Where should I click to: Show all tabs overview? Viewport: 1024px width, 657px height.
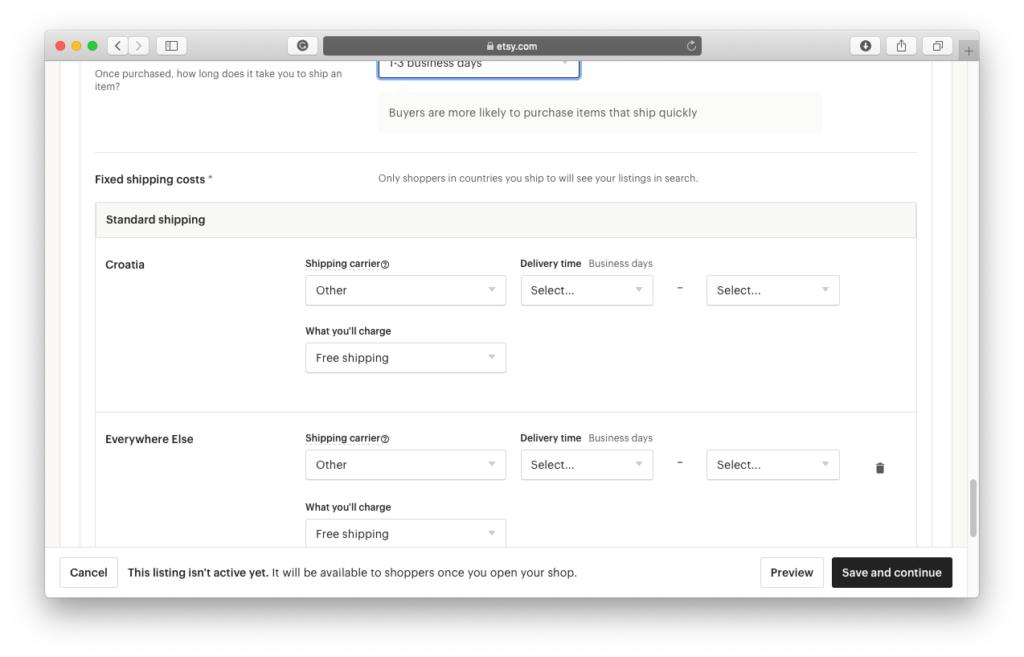click(x=938, y=46)
